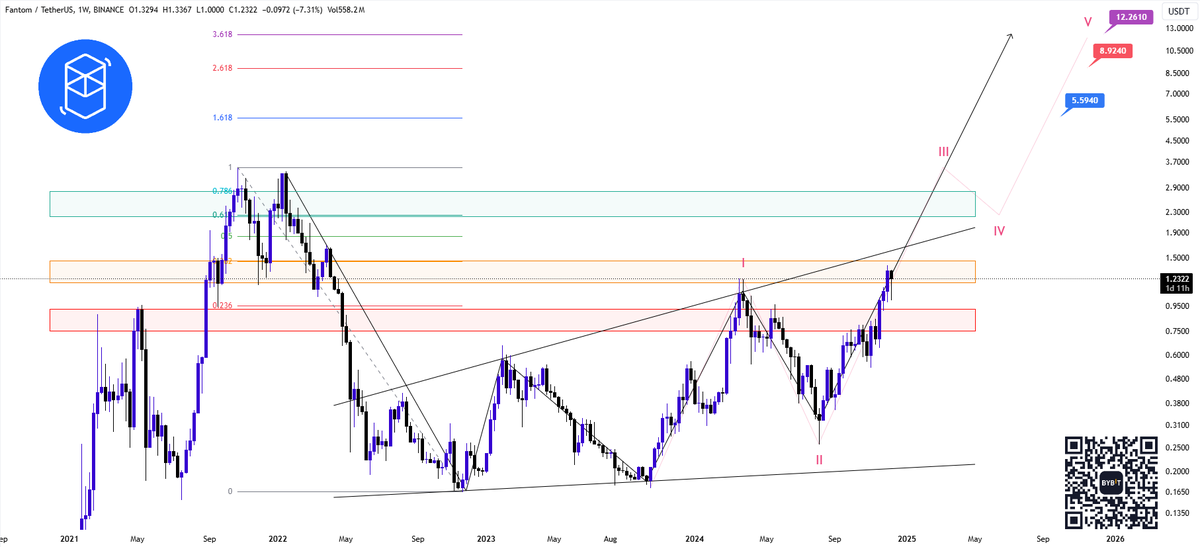Image resolution: width=1200 pixels, height=547 pixels.
Task: Click 2021 on the time axis
Action: [x=69, y=538]
